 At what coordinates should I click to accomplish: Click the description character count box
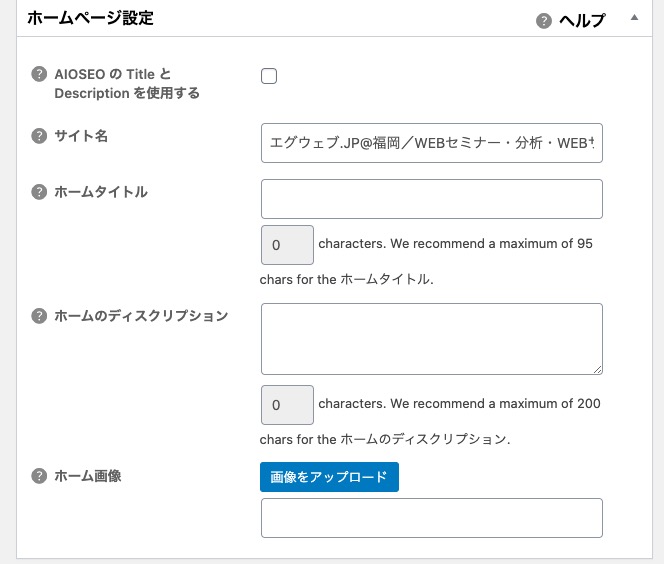click(x=286, y=405)
